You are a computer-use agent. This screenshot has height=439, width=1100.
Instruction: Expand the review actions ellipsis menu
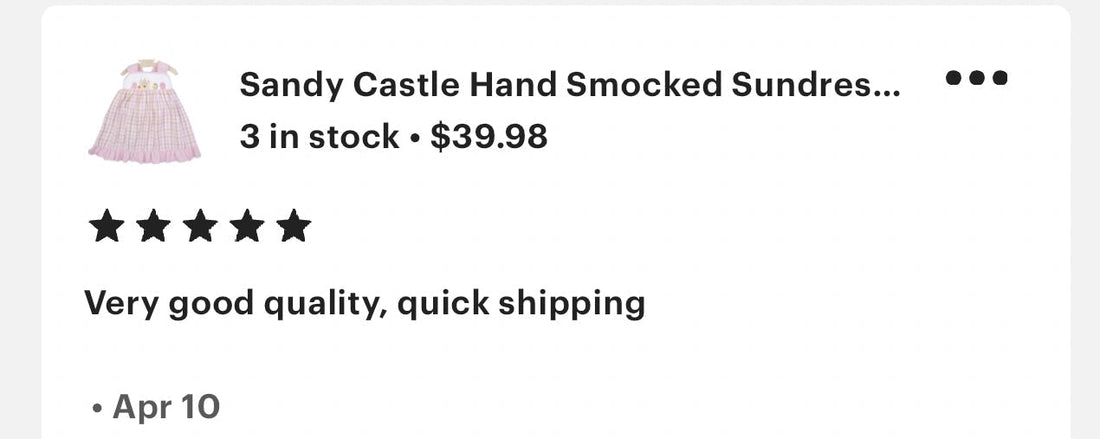tap(977, 77)
